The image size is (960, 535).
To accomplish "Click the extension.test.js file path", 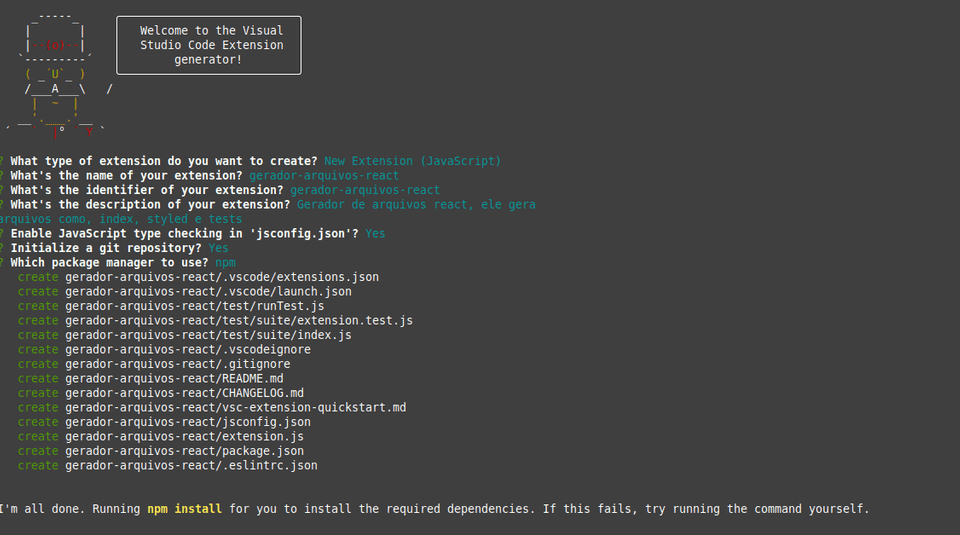I will (239, 321).
